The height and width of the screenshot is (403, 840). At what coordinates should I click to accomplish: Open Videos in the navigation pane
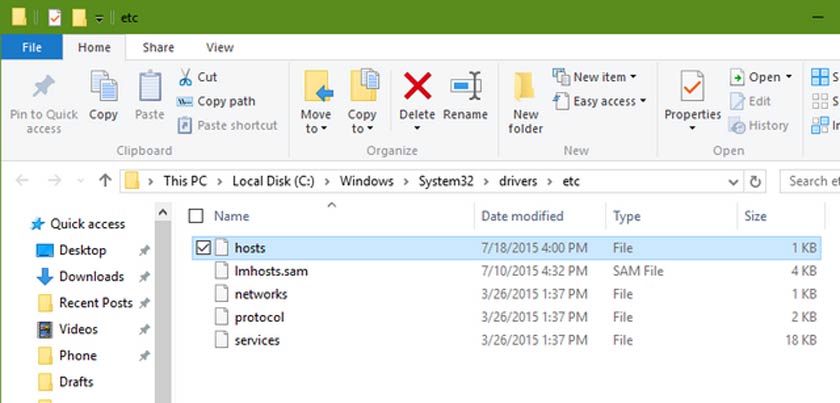[x=66, y=329]
